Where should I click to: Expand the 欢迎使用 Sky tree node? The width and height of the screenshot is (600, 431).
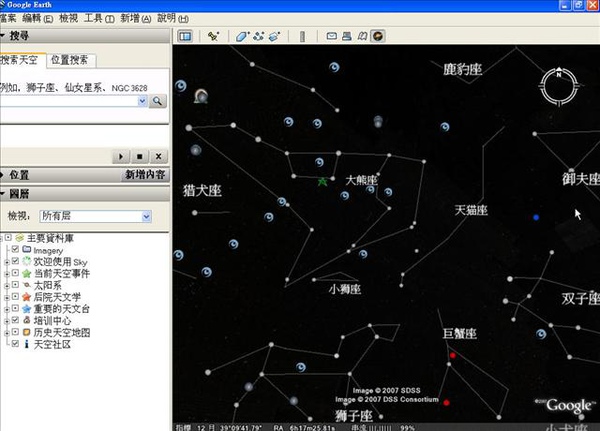click(7, 262)
